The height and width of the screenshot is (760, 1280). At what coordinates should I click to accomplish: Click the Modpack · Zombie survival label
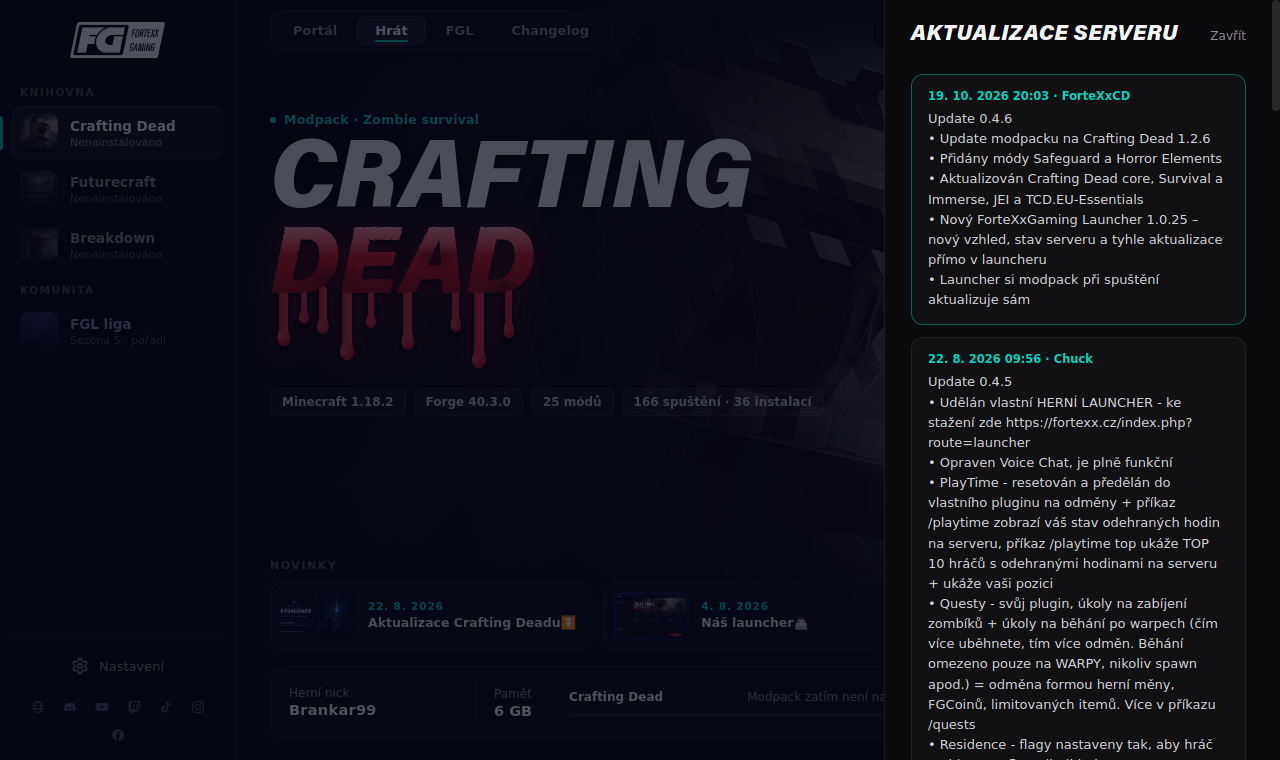(x=381, y=120)
